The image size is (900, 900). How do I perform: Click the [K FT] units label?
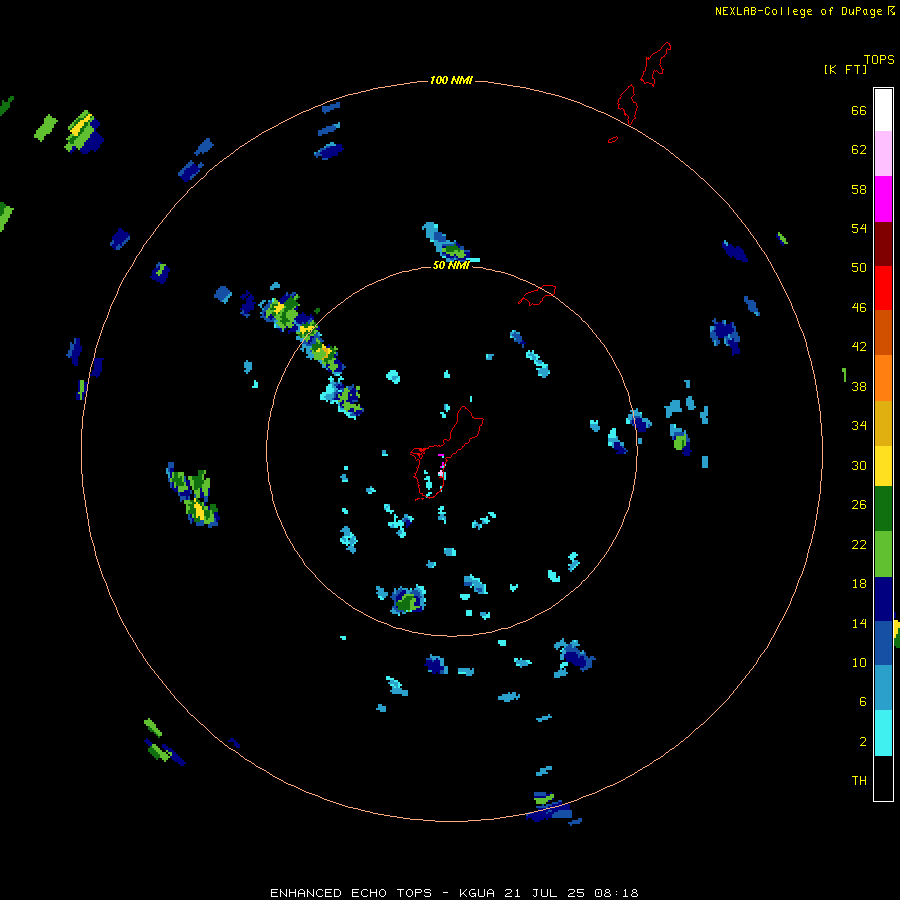(845, 69)
